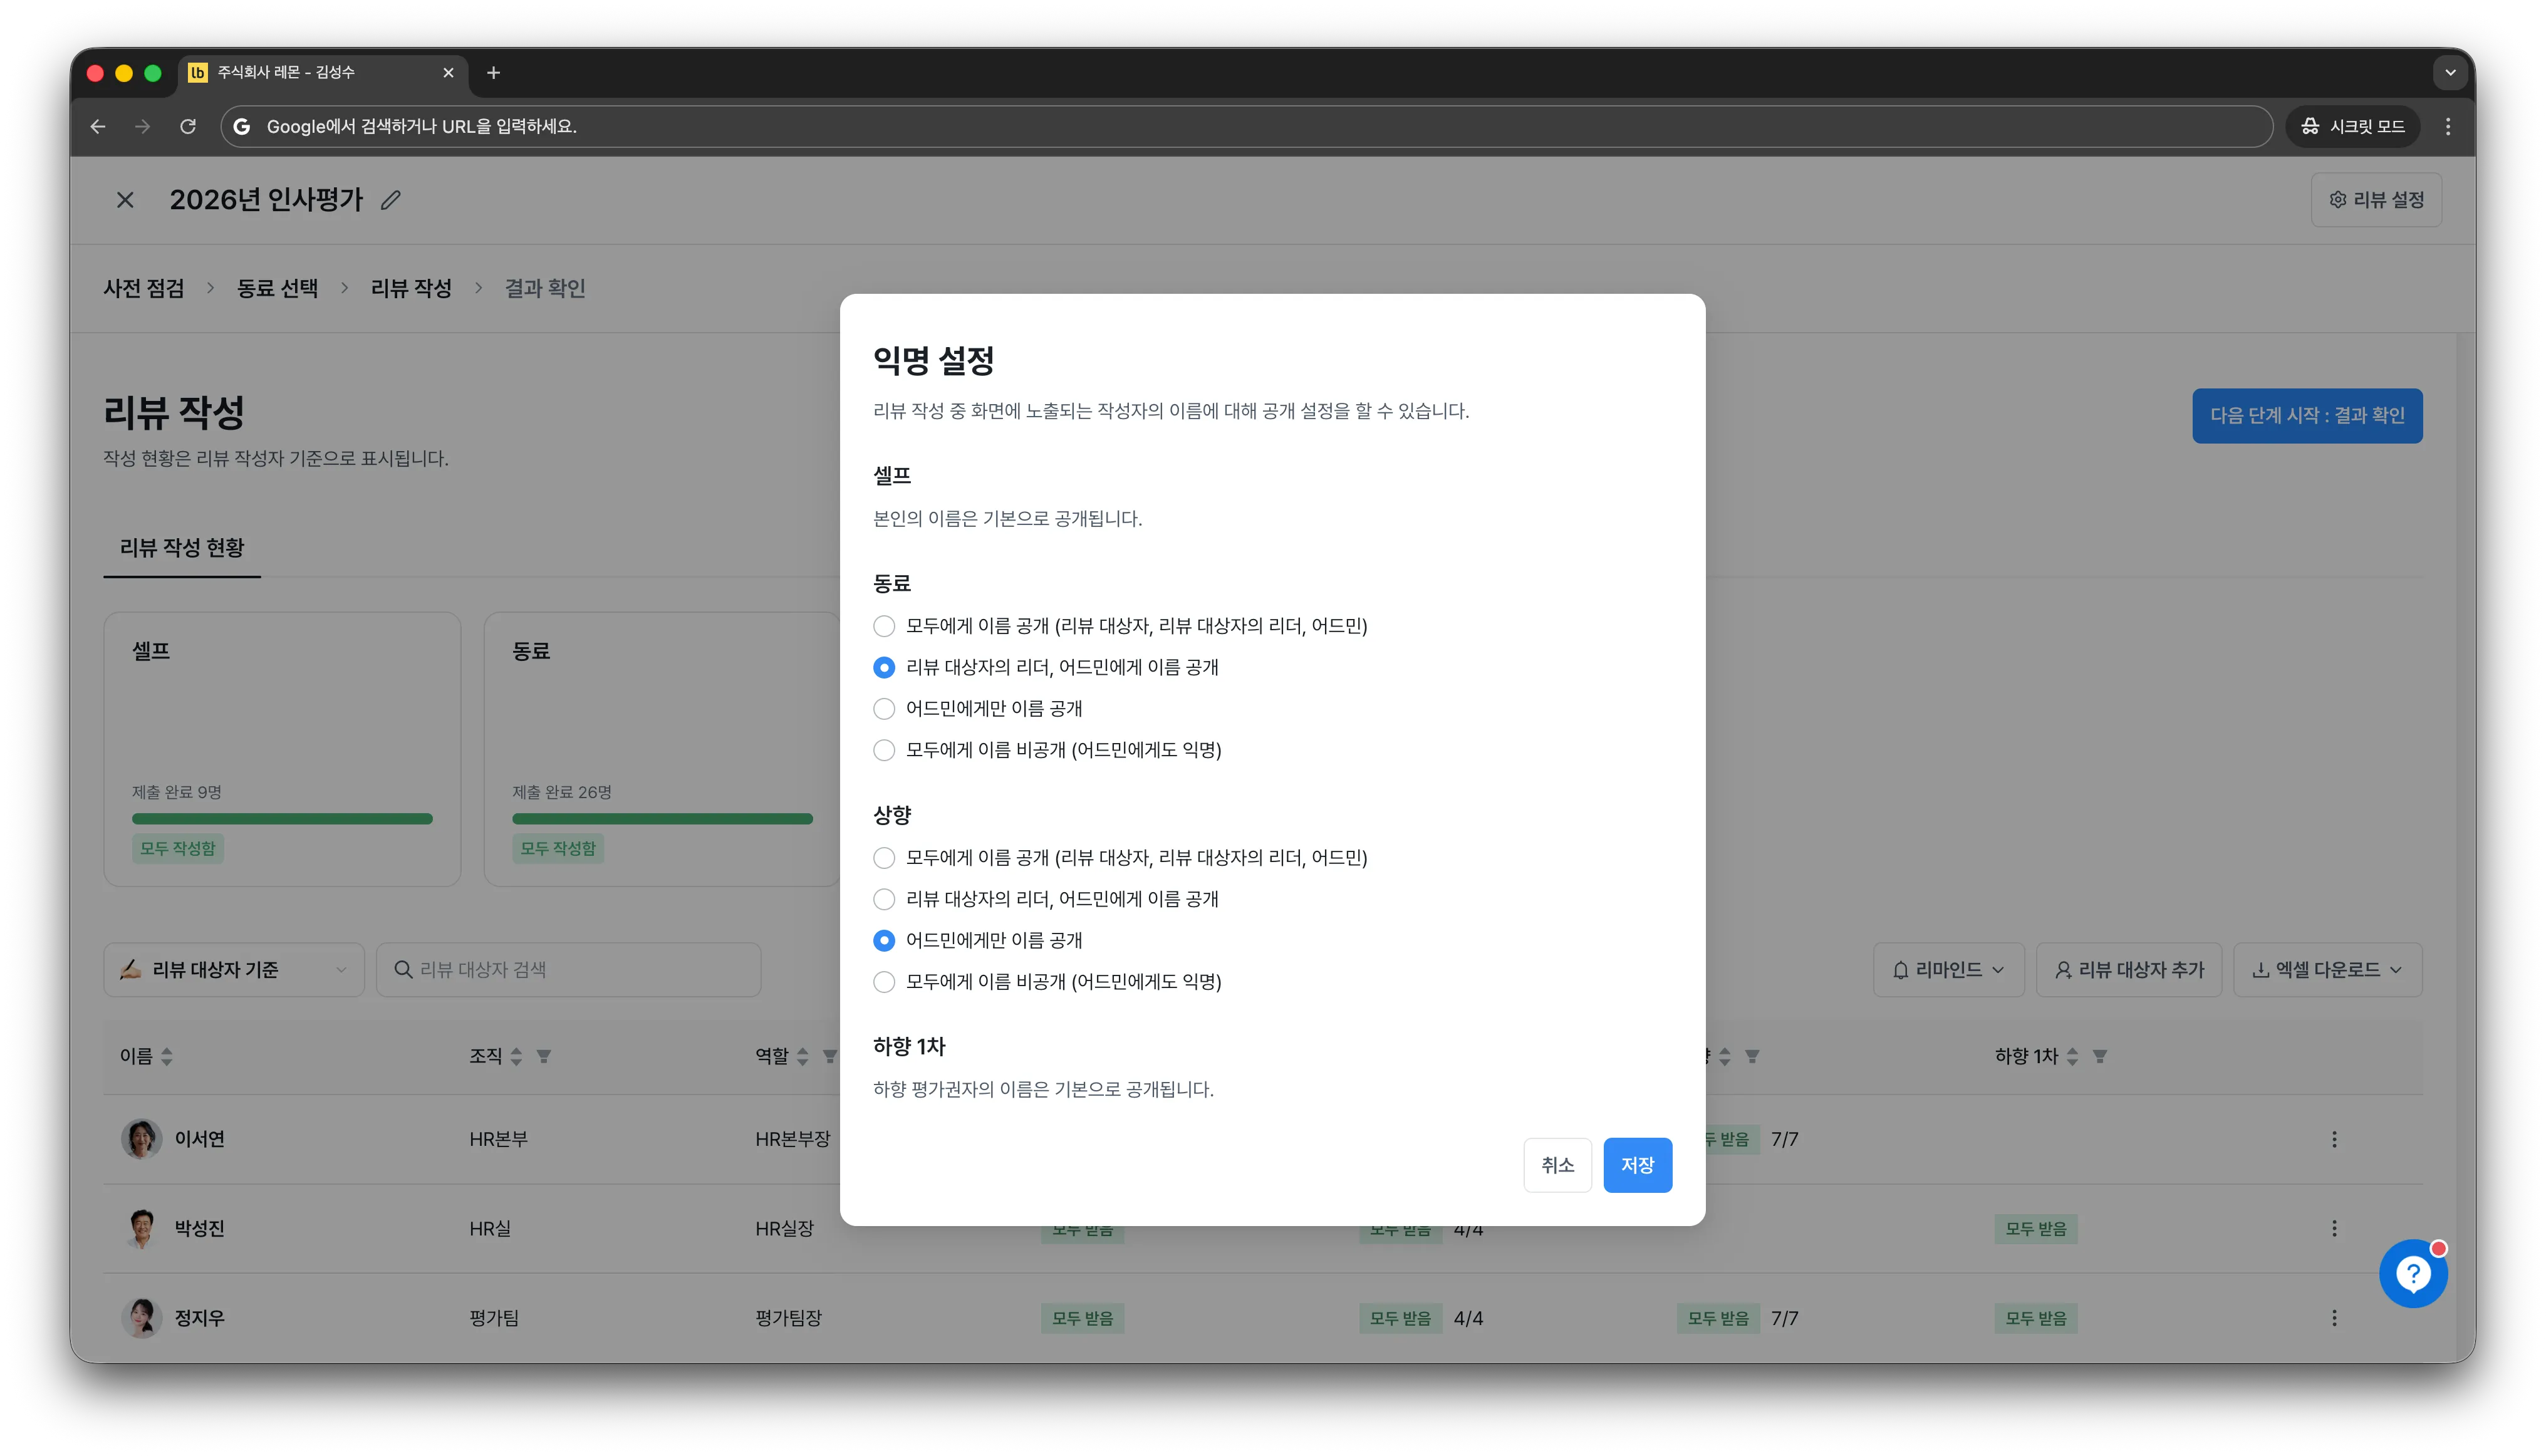
Task: Filter the 하향 1차 column
Action: point(2100,1056)
